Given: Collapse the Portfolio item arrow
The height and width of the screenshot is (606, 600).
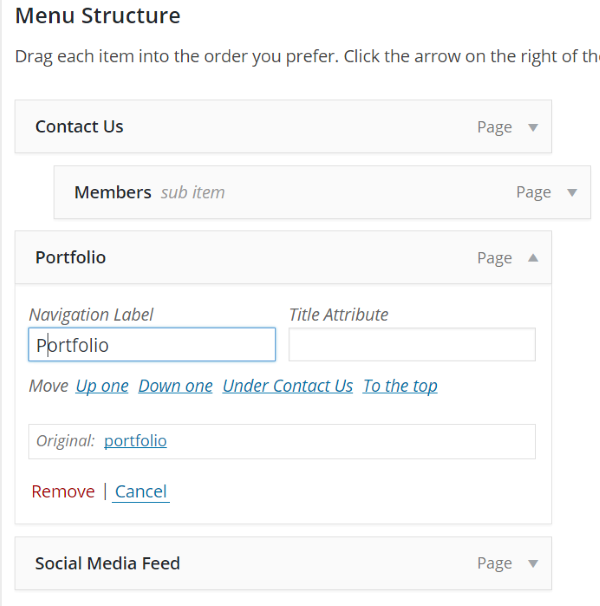Looking at the screenshot, I should (533, 258).
